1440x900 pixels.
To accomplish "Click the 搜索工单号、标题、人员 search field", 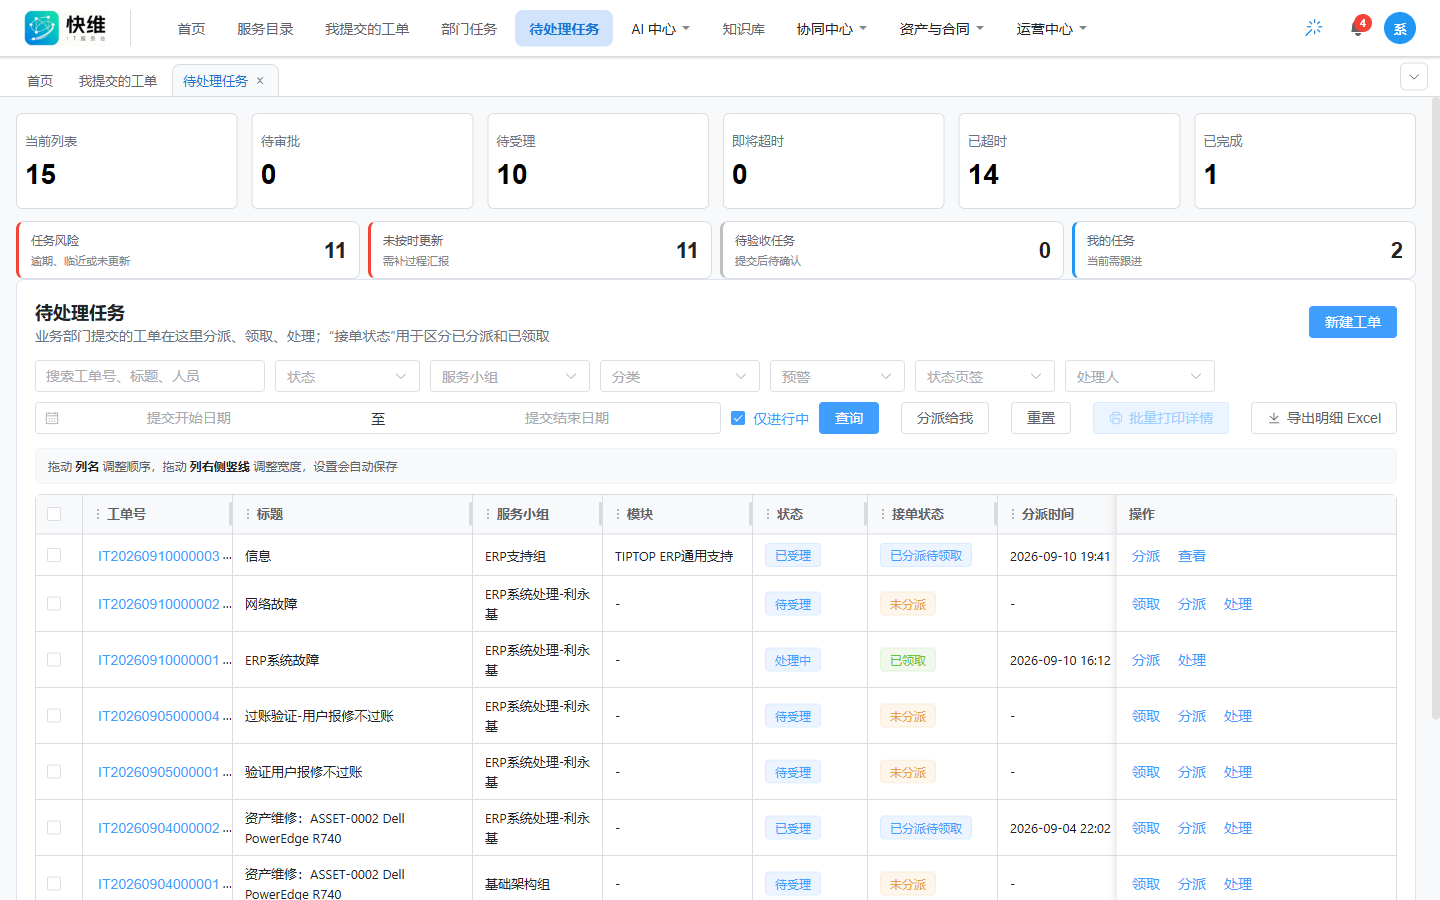I will tap(150, 376).
